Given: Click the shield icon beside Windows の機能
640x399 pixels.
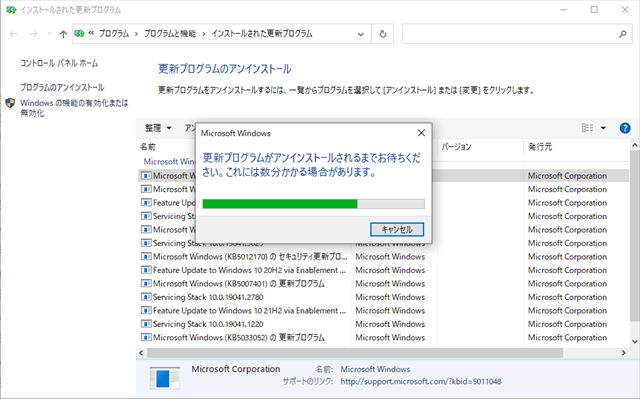Looking at the screenshot, I should 10,103.
